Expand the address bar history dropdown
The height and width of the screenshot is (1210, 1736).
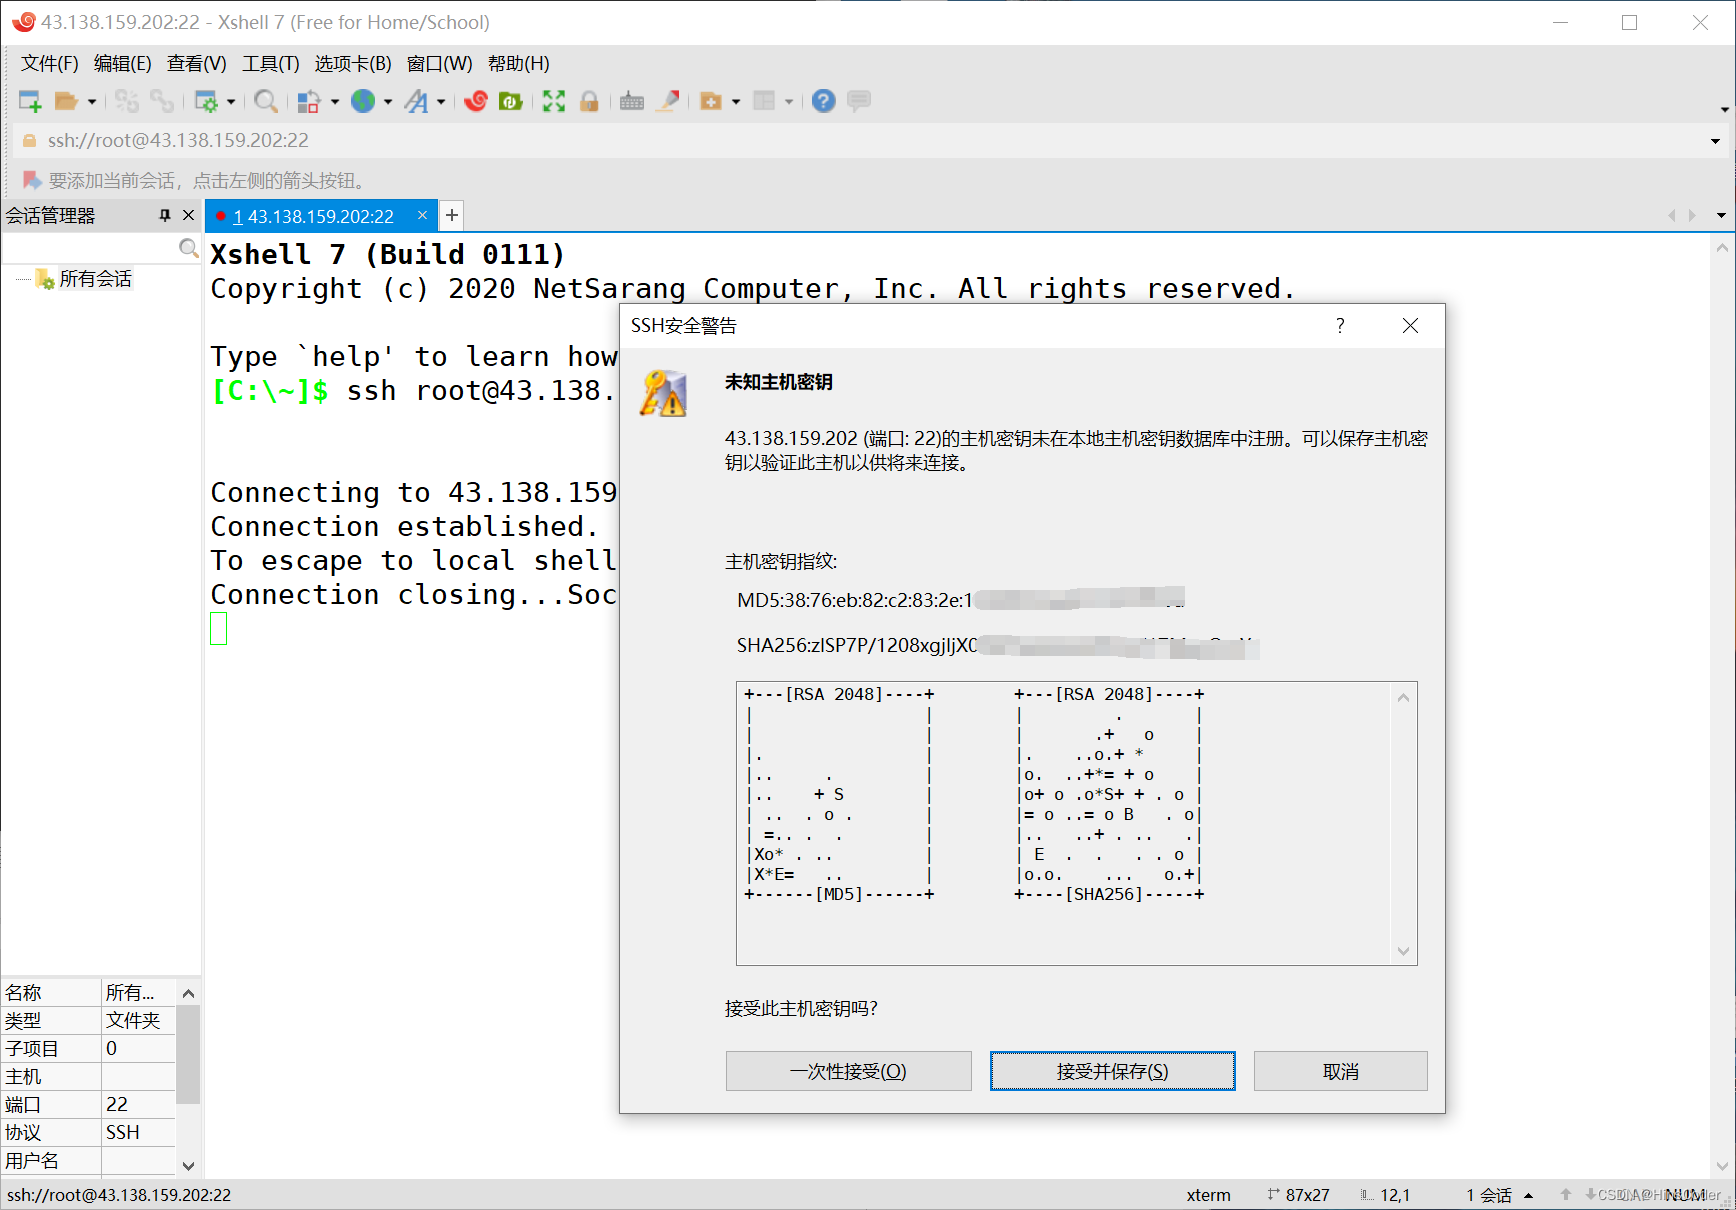click(1715, 141)
